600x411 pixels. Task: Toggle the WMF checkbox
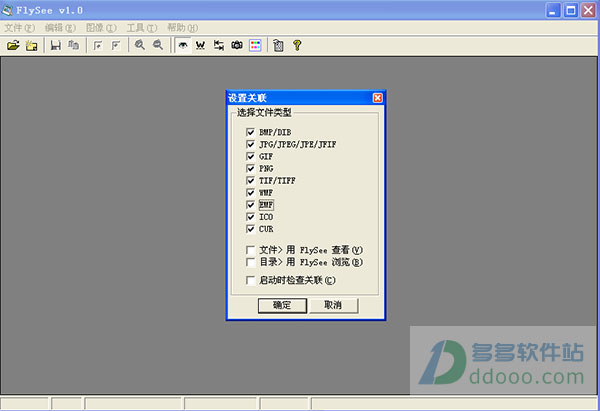coord(251,193)
